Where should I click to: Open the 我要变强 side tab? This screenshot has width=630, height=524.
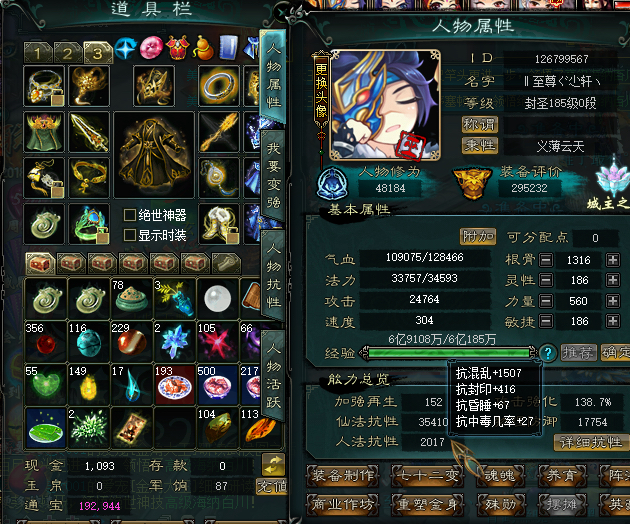274,175
